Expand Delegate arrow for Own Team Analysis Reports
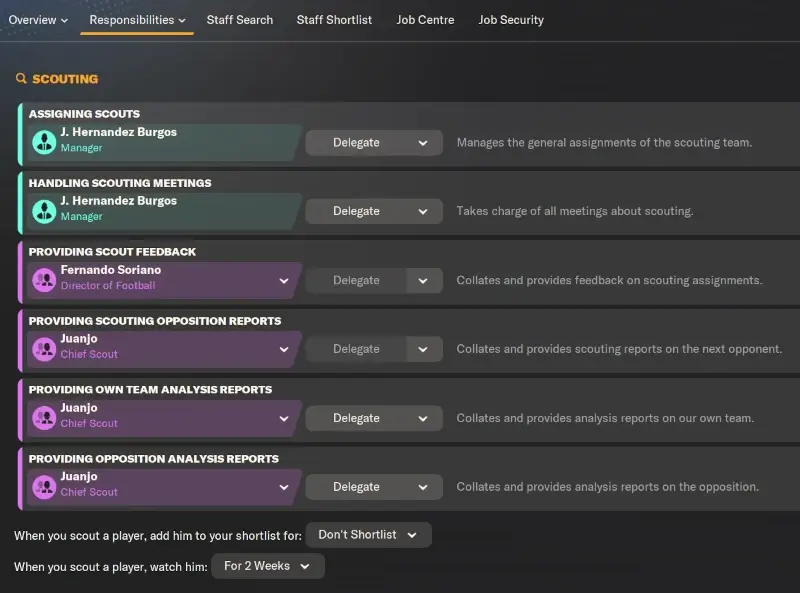Image resolution: width=800 pixels, height=593 pixels. pos(423,418)
